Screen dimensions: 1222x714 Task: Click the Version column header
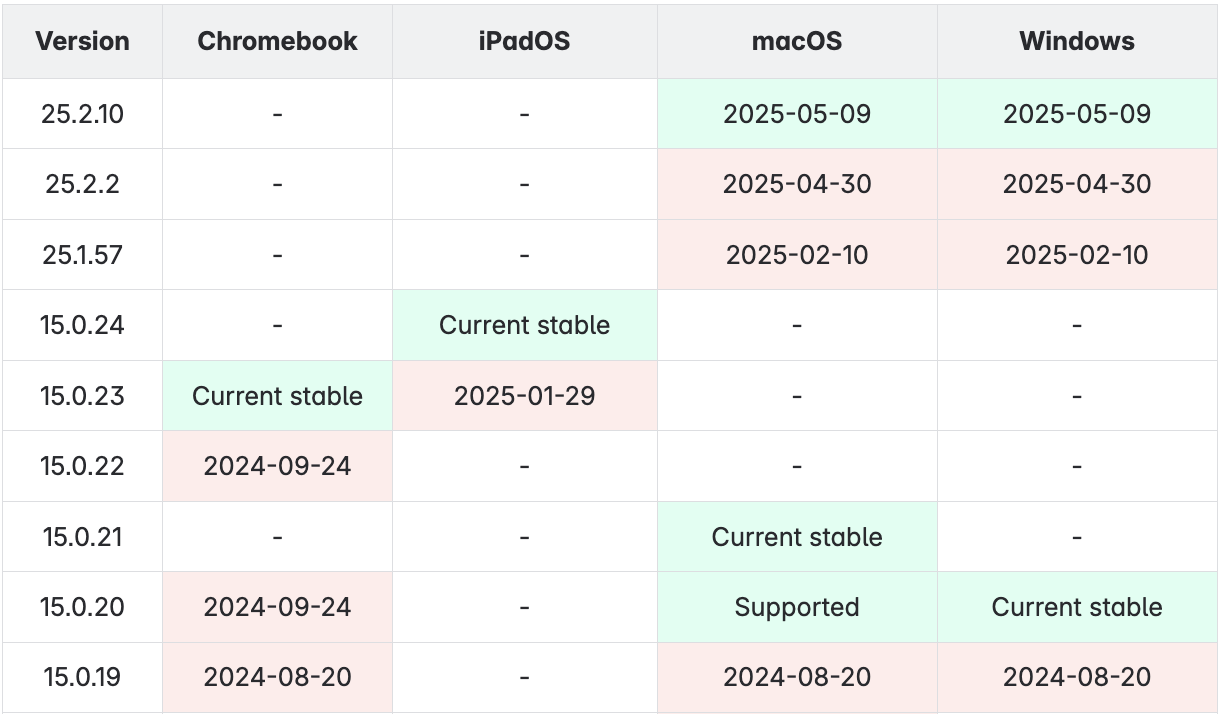(x=83, y=41)
